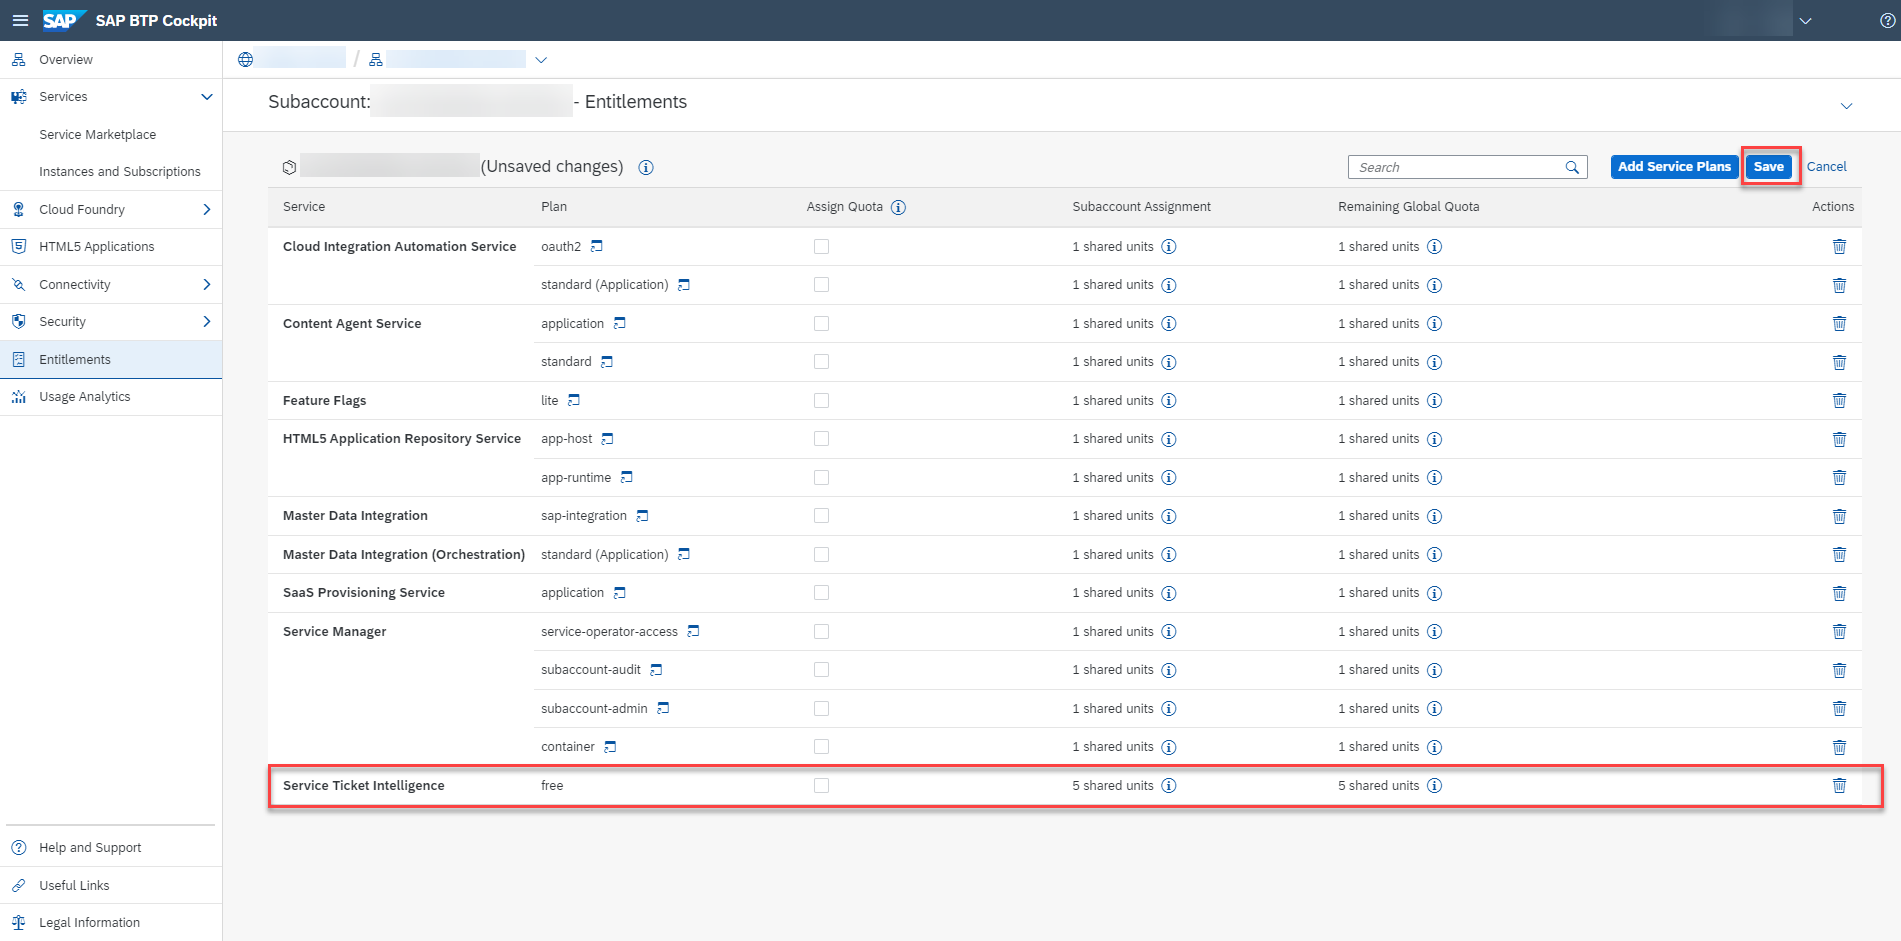Tick Assign Quota for sap-integration plan
1901x941 pixels.
[821, 516]
